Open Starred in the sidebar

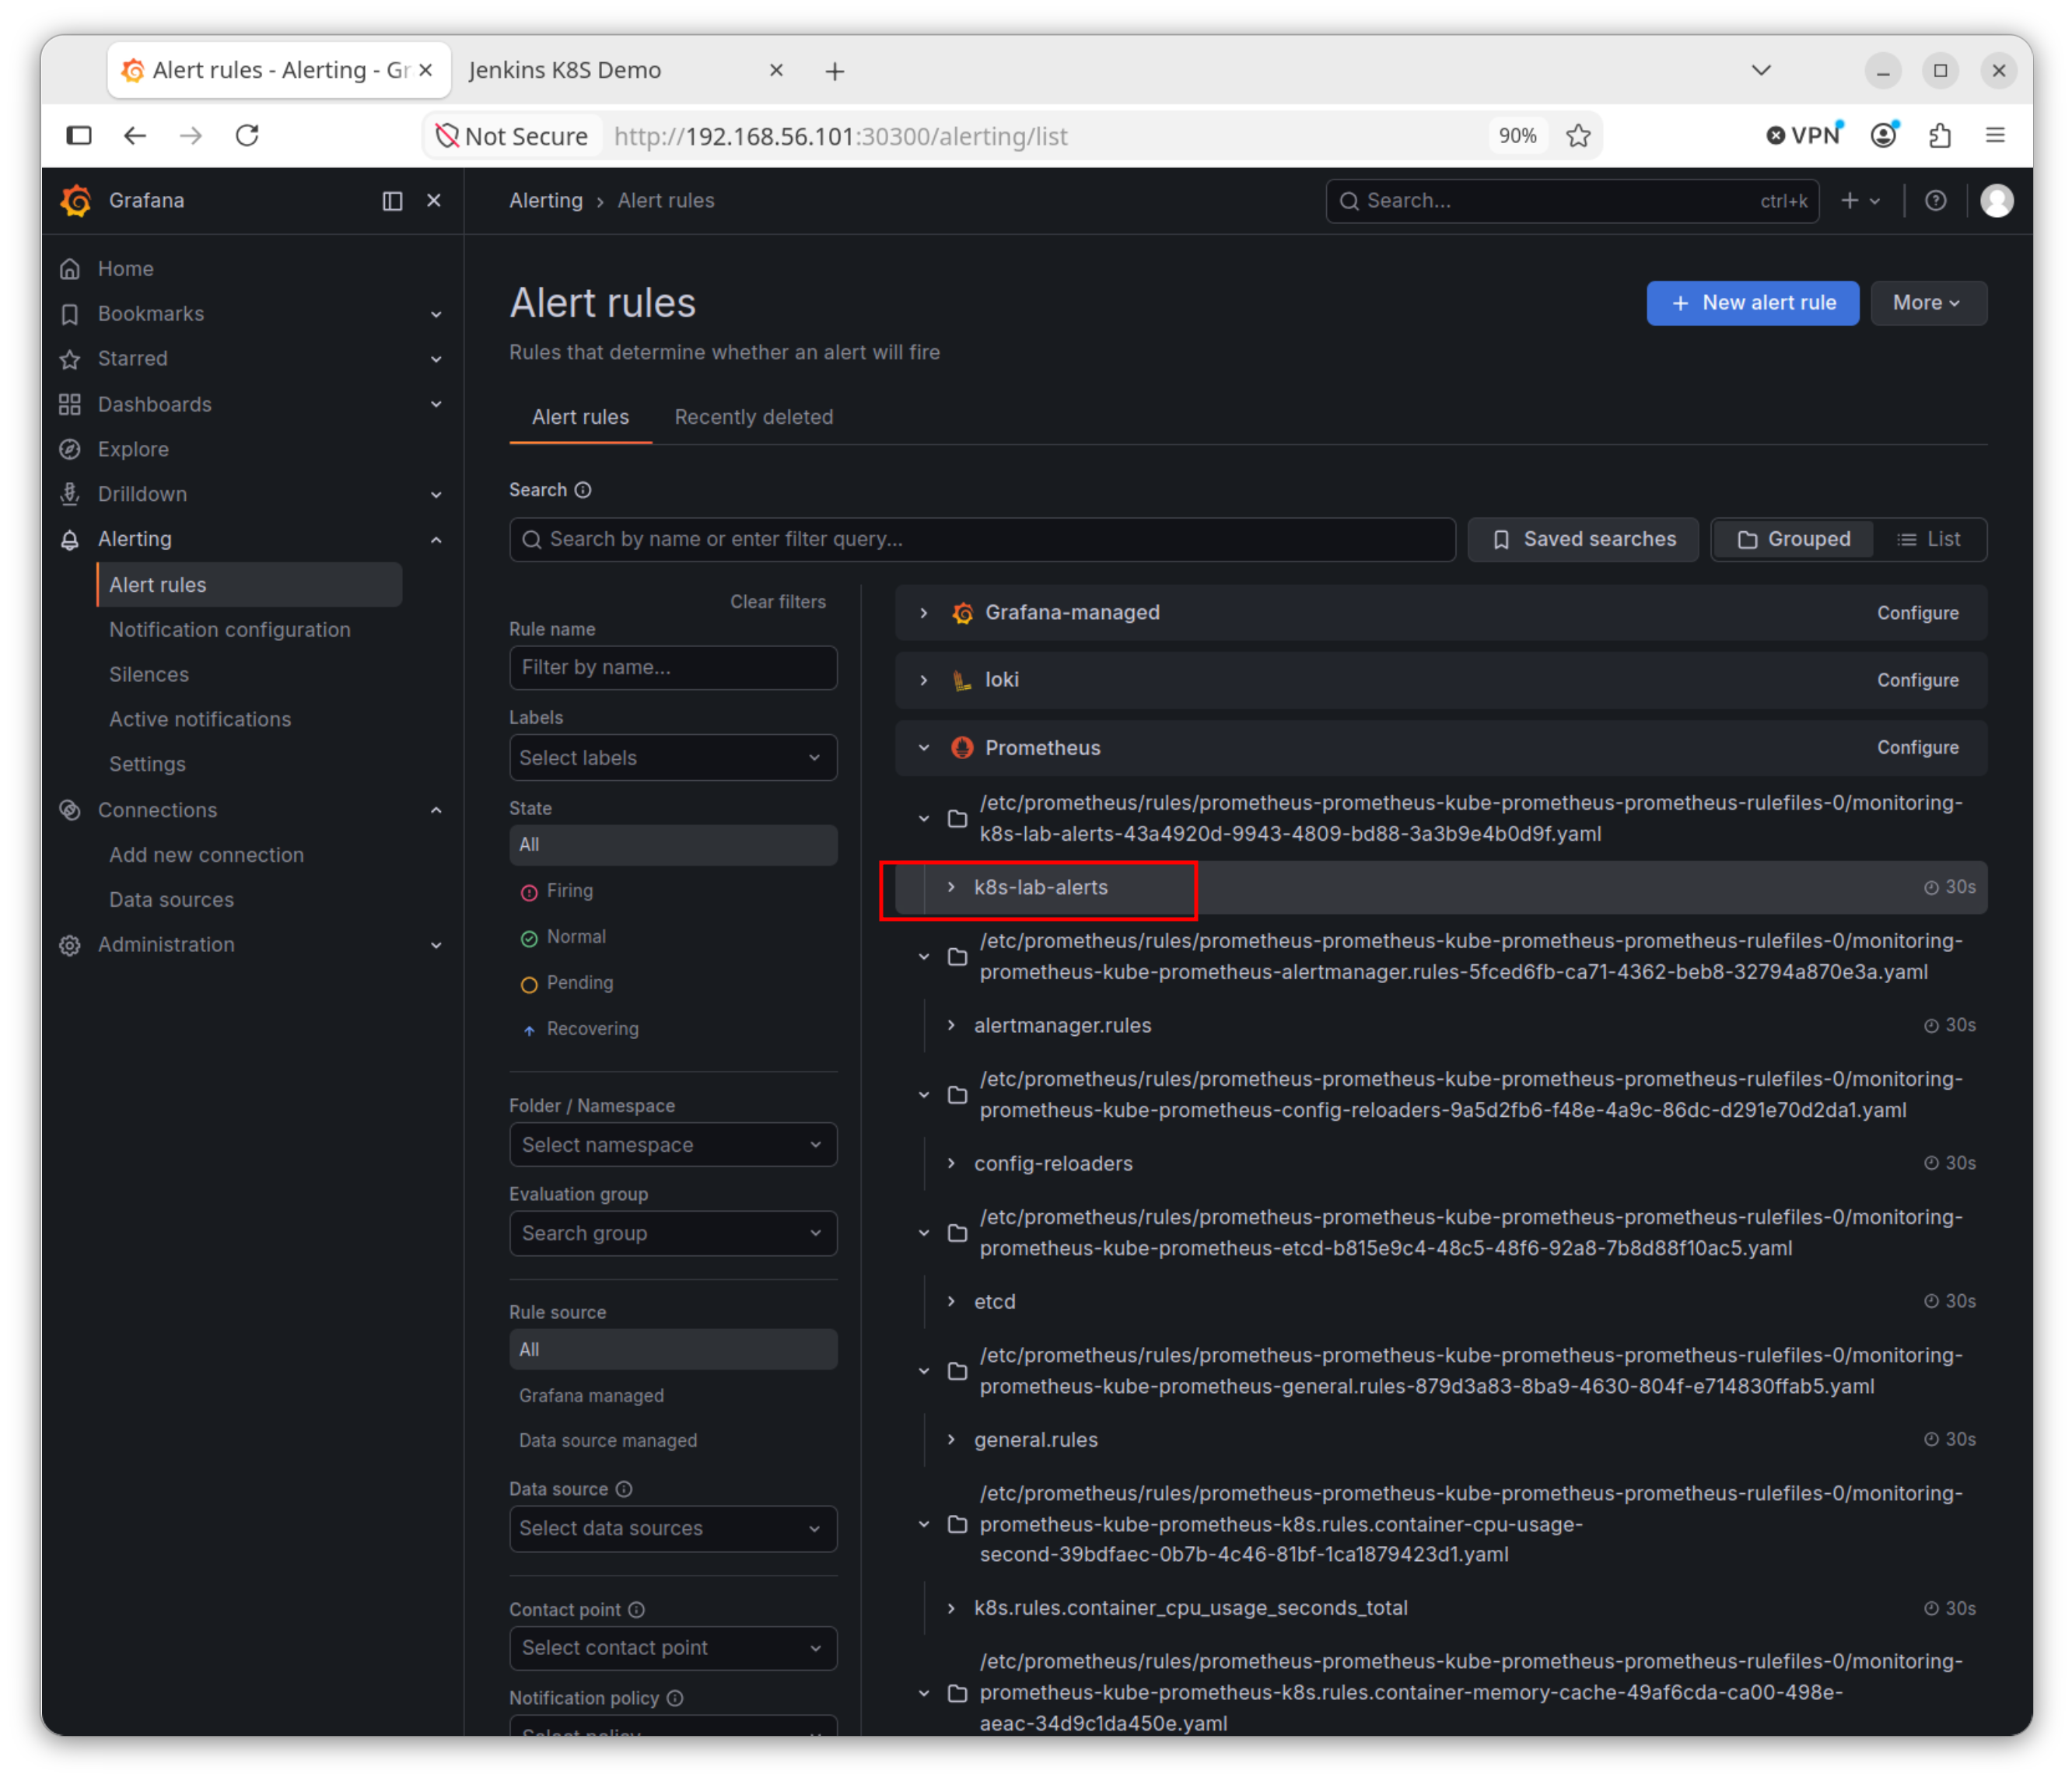click(x=132, y=359)
